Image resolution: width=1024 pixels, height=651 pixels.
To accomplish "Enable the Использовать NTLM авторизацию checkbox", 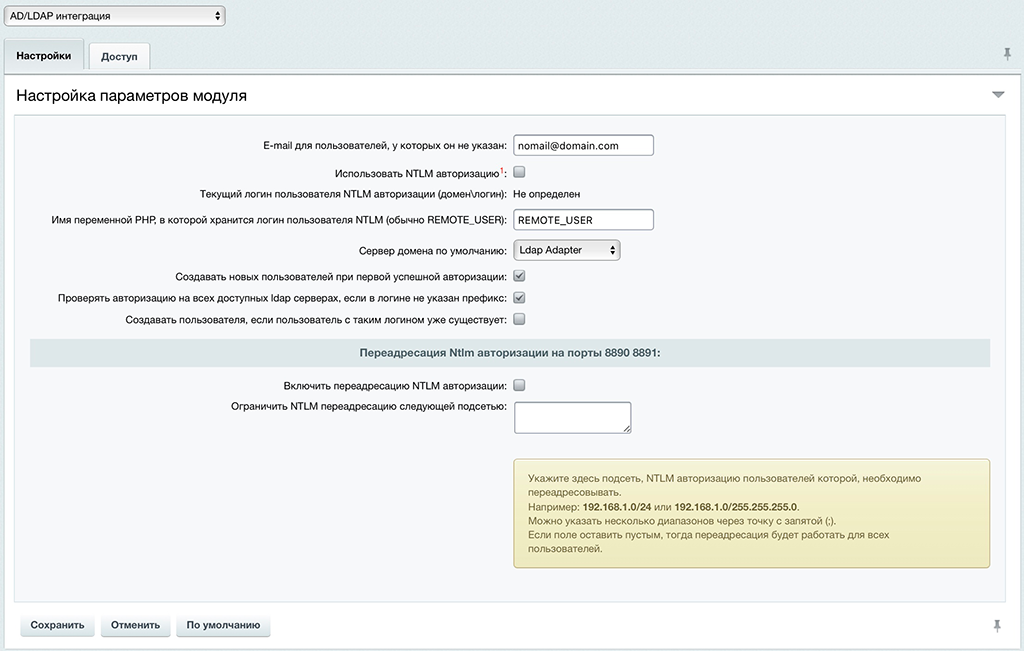I will click(x=519, y=172).
